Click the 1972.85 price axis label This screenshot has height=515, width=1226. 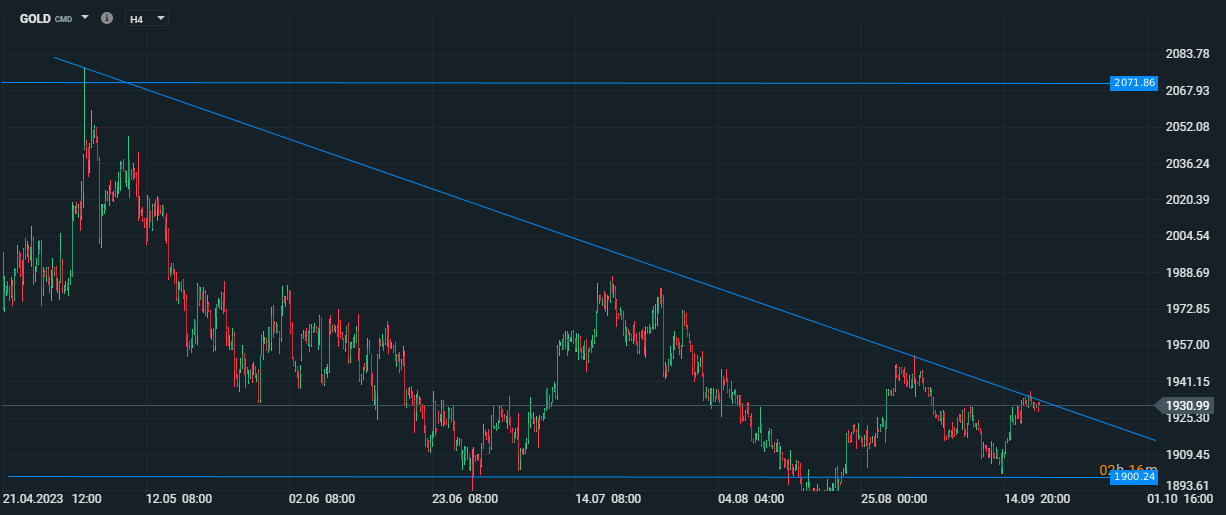(x=1188, y=308)
